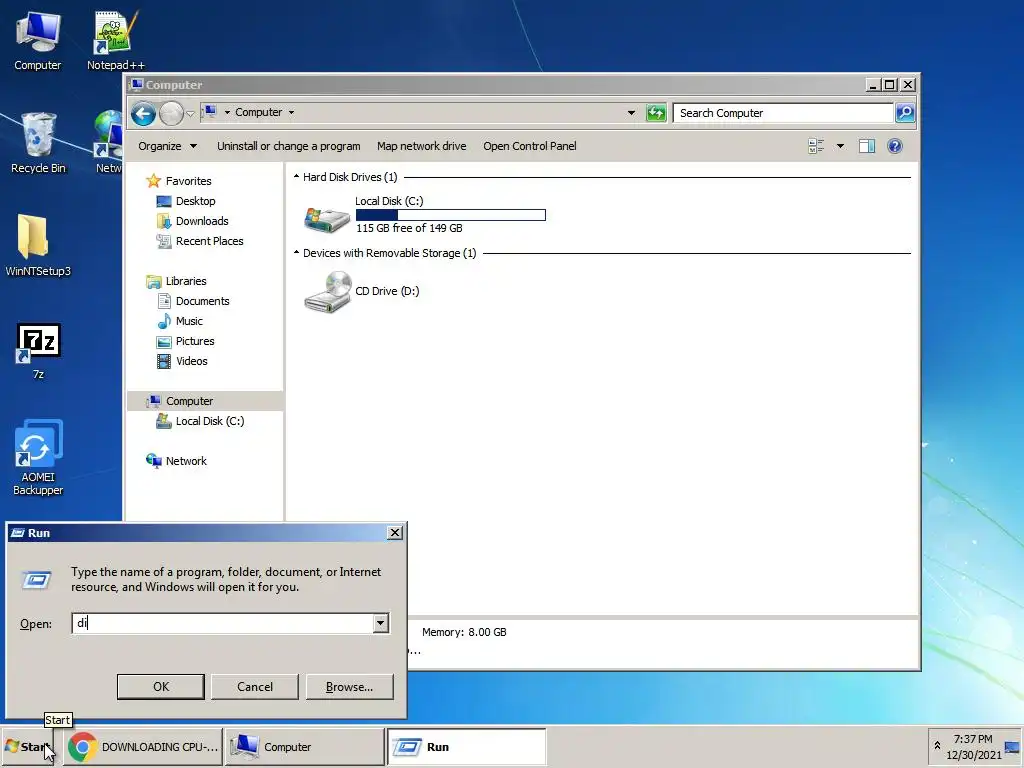Click Local Disk C: usage bar

(x=451, y=215)
